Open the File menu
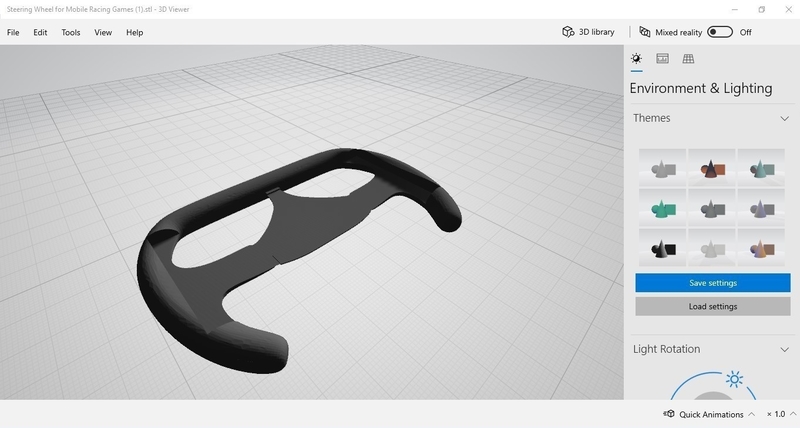 point(13,32)
